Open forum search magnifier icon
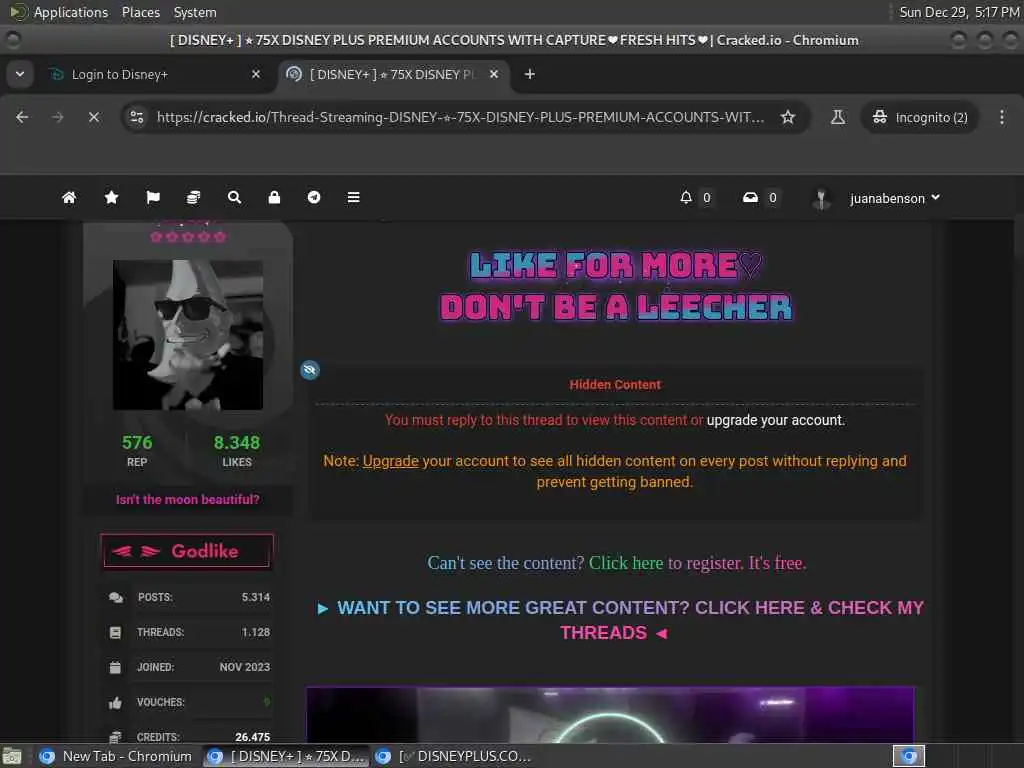Image resolution: width=1024 pixels, height=768 pixels. [x=234, y=197]
